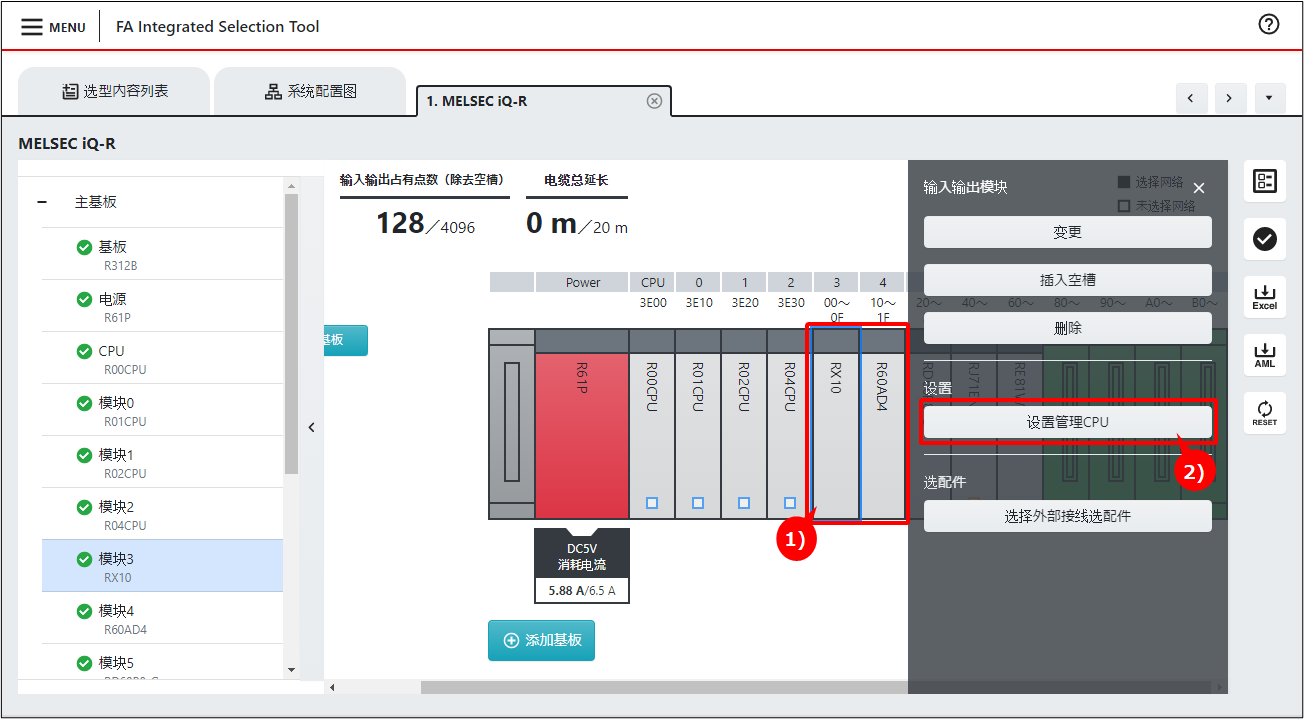This screenshot has height=719, width=1304.
Task: Click the Excel export icon
Action: 1264,297
